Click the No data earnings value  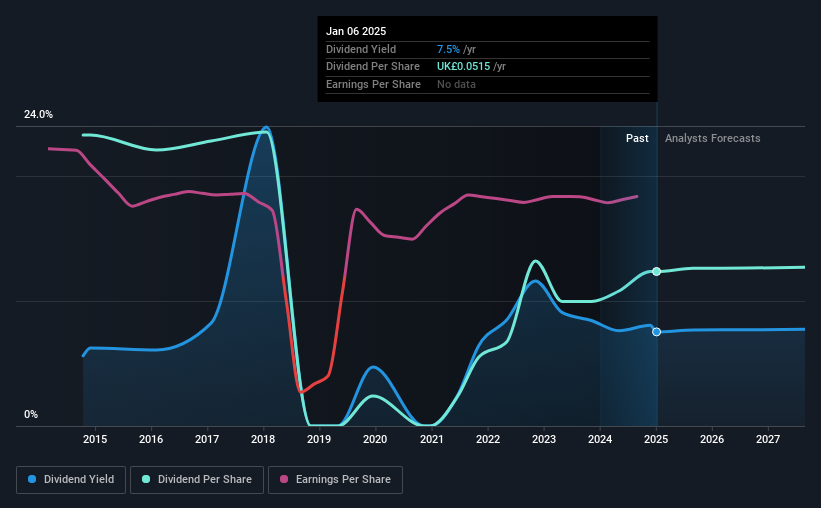pos(456,84)
